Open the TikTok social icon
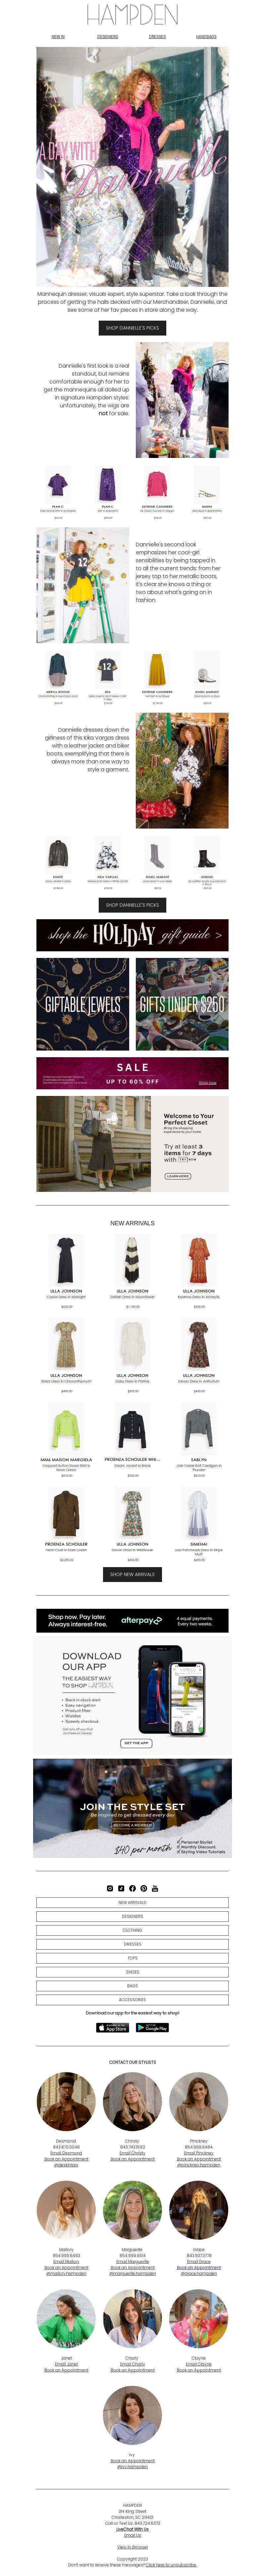 tap(121, 1888)
